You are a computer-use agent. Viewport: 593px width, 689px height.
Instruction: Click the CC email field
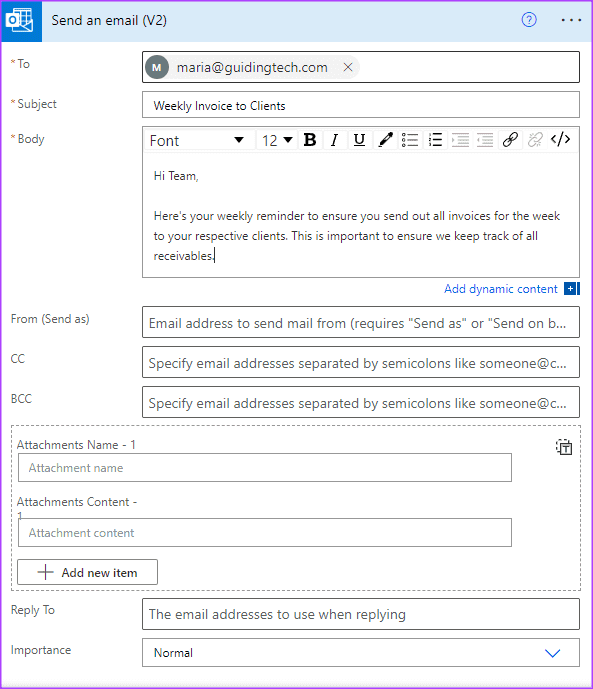(x=361, y=363)
